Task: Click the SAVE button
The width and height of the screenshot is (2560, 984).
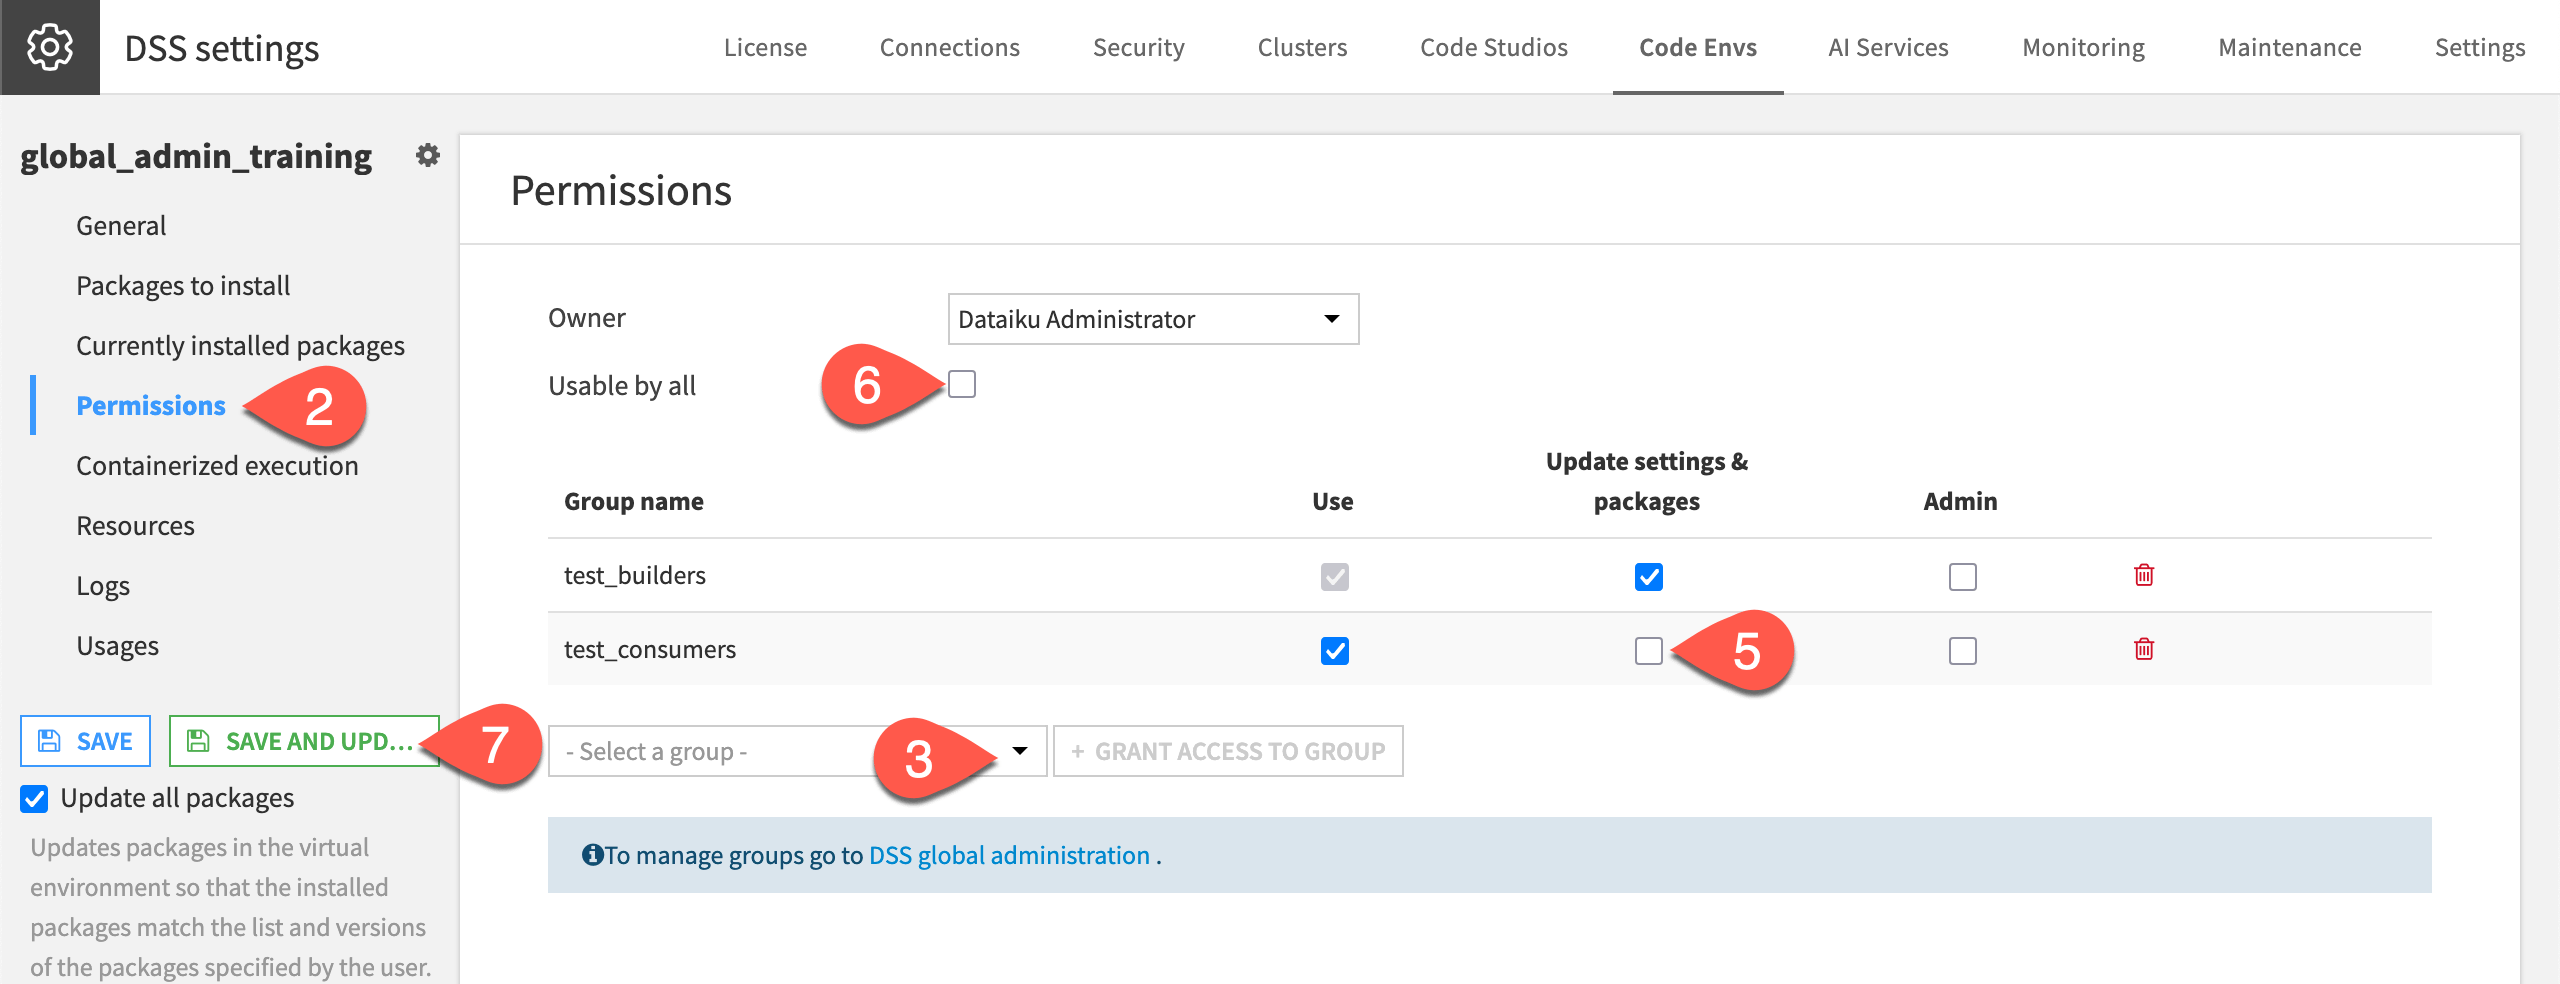Action: tap(85, 741)
